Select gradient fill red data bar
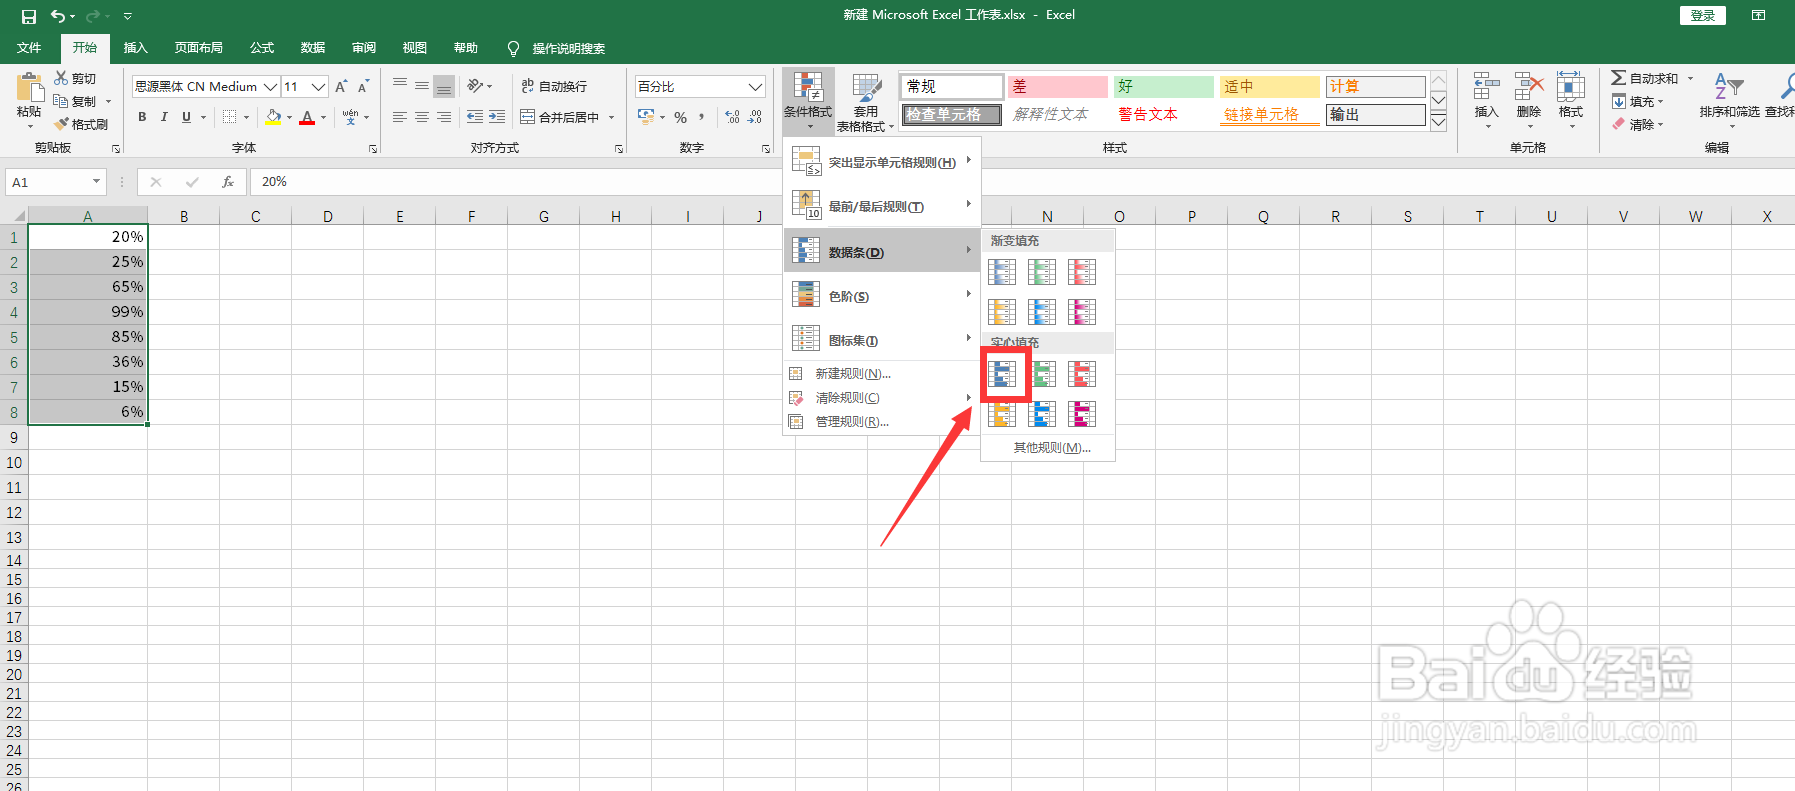The image size is (1795, 791). point(1082,272)
